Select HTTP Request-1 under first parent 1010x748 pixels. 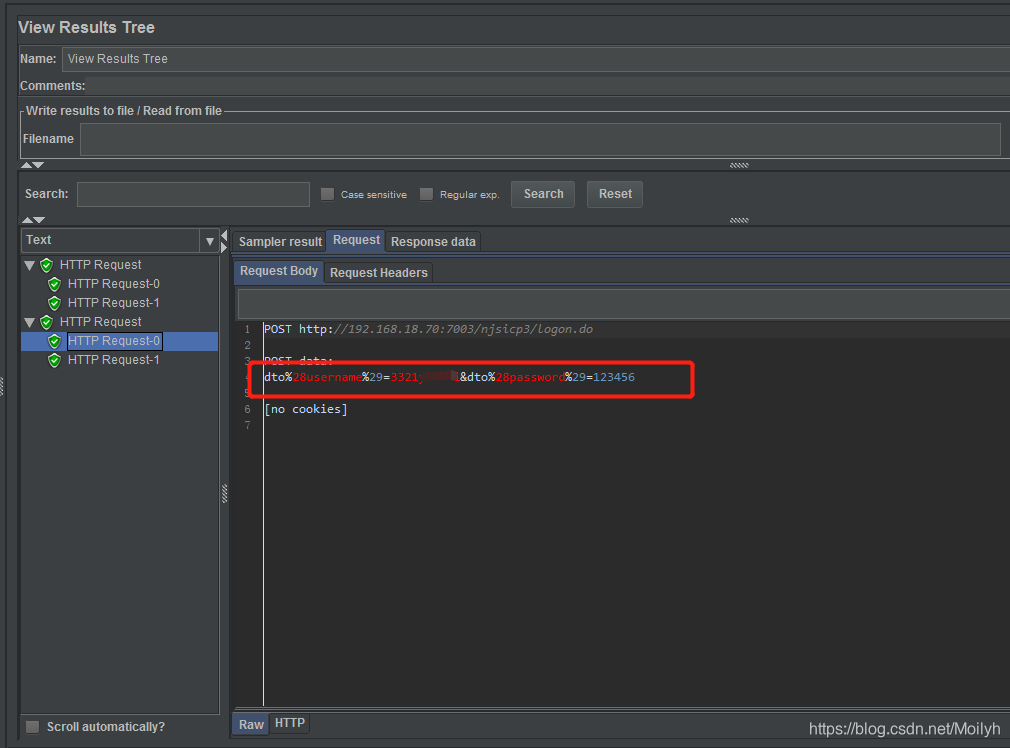click(x=113, y=303)
